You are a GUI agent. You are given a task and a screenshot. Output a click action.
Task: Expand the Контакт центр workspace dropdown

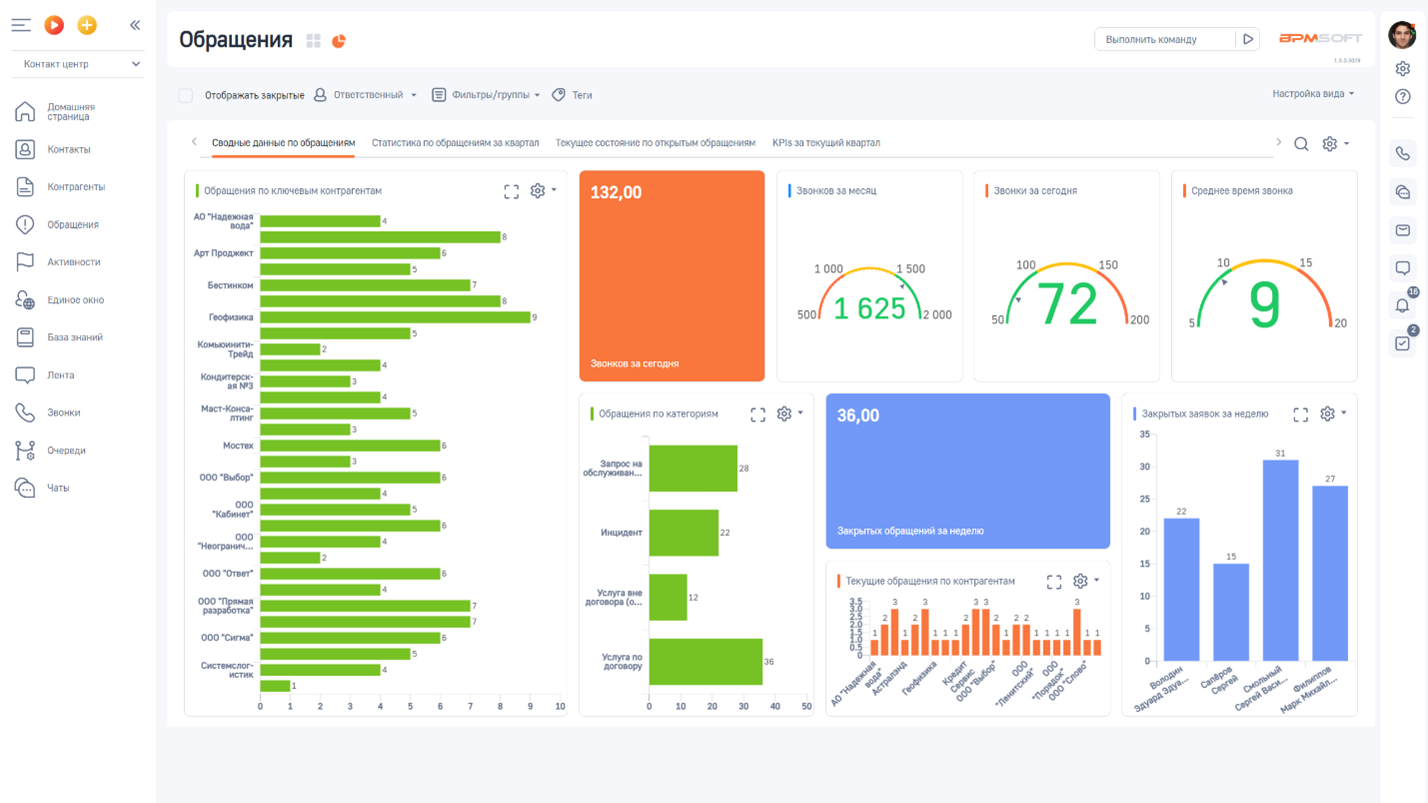[x=78, y=64]
